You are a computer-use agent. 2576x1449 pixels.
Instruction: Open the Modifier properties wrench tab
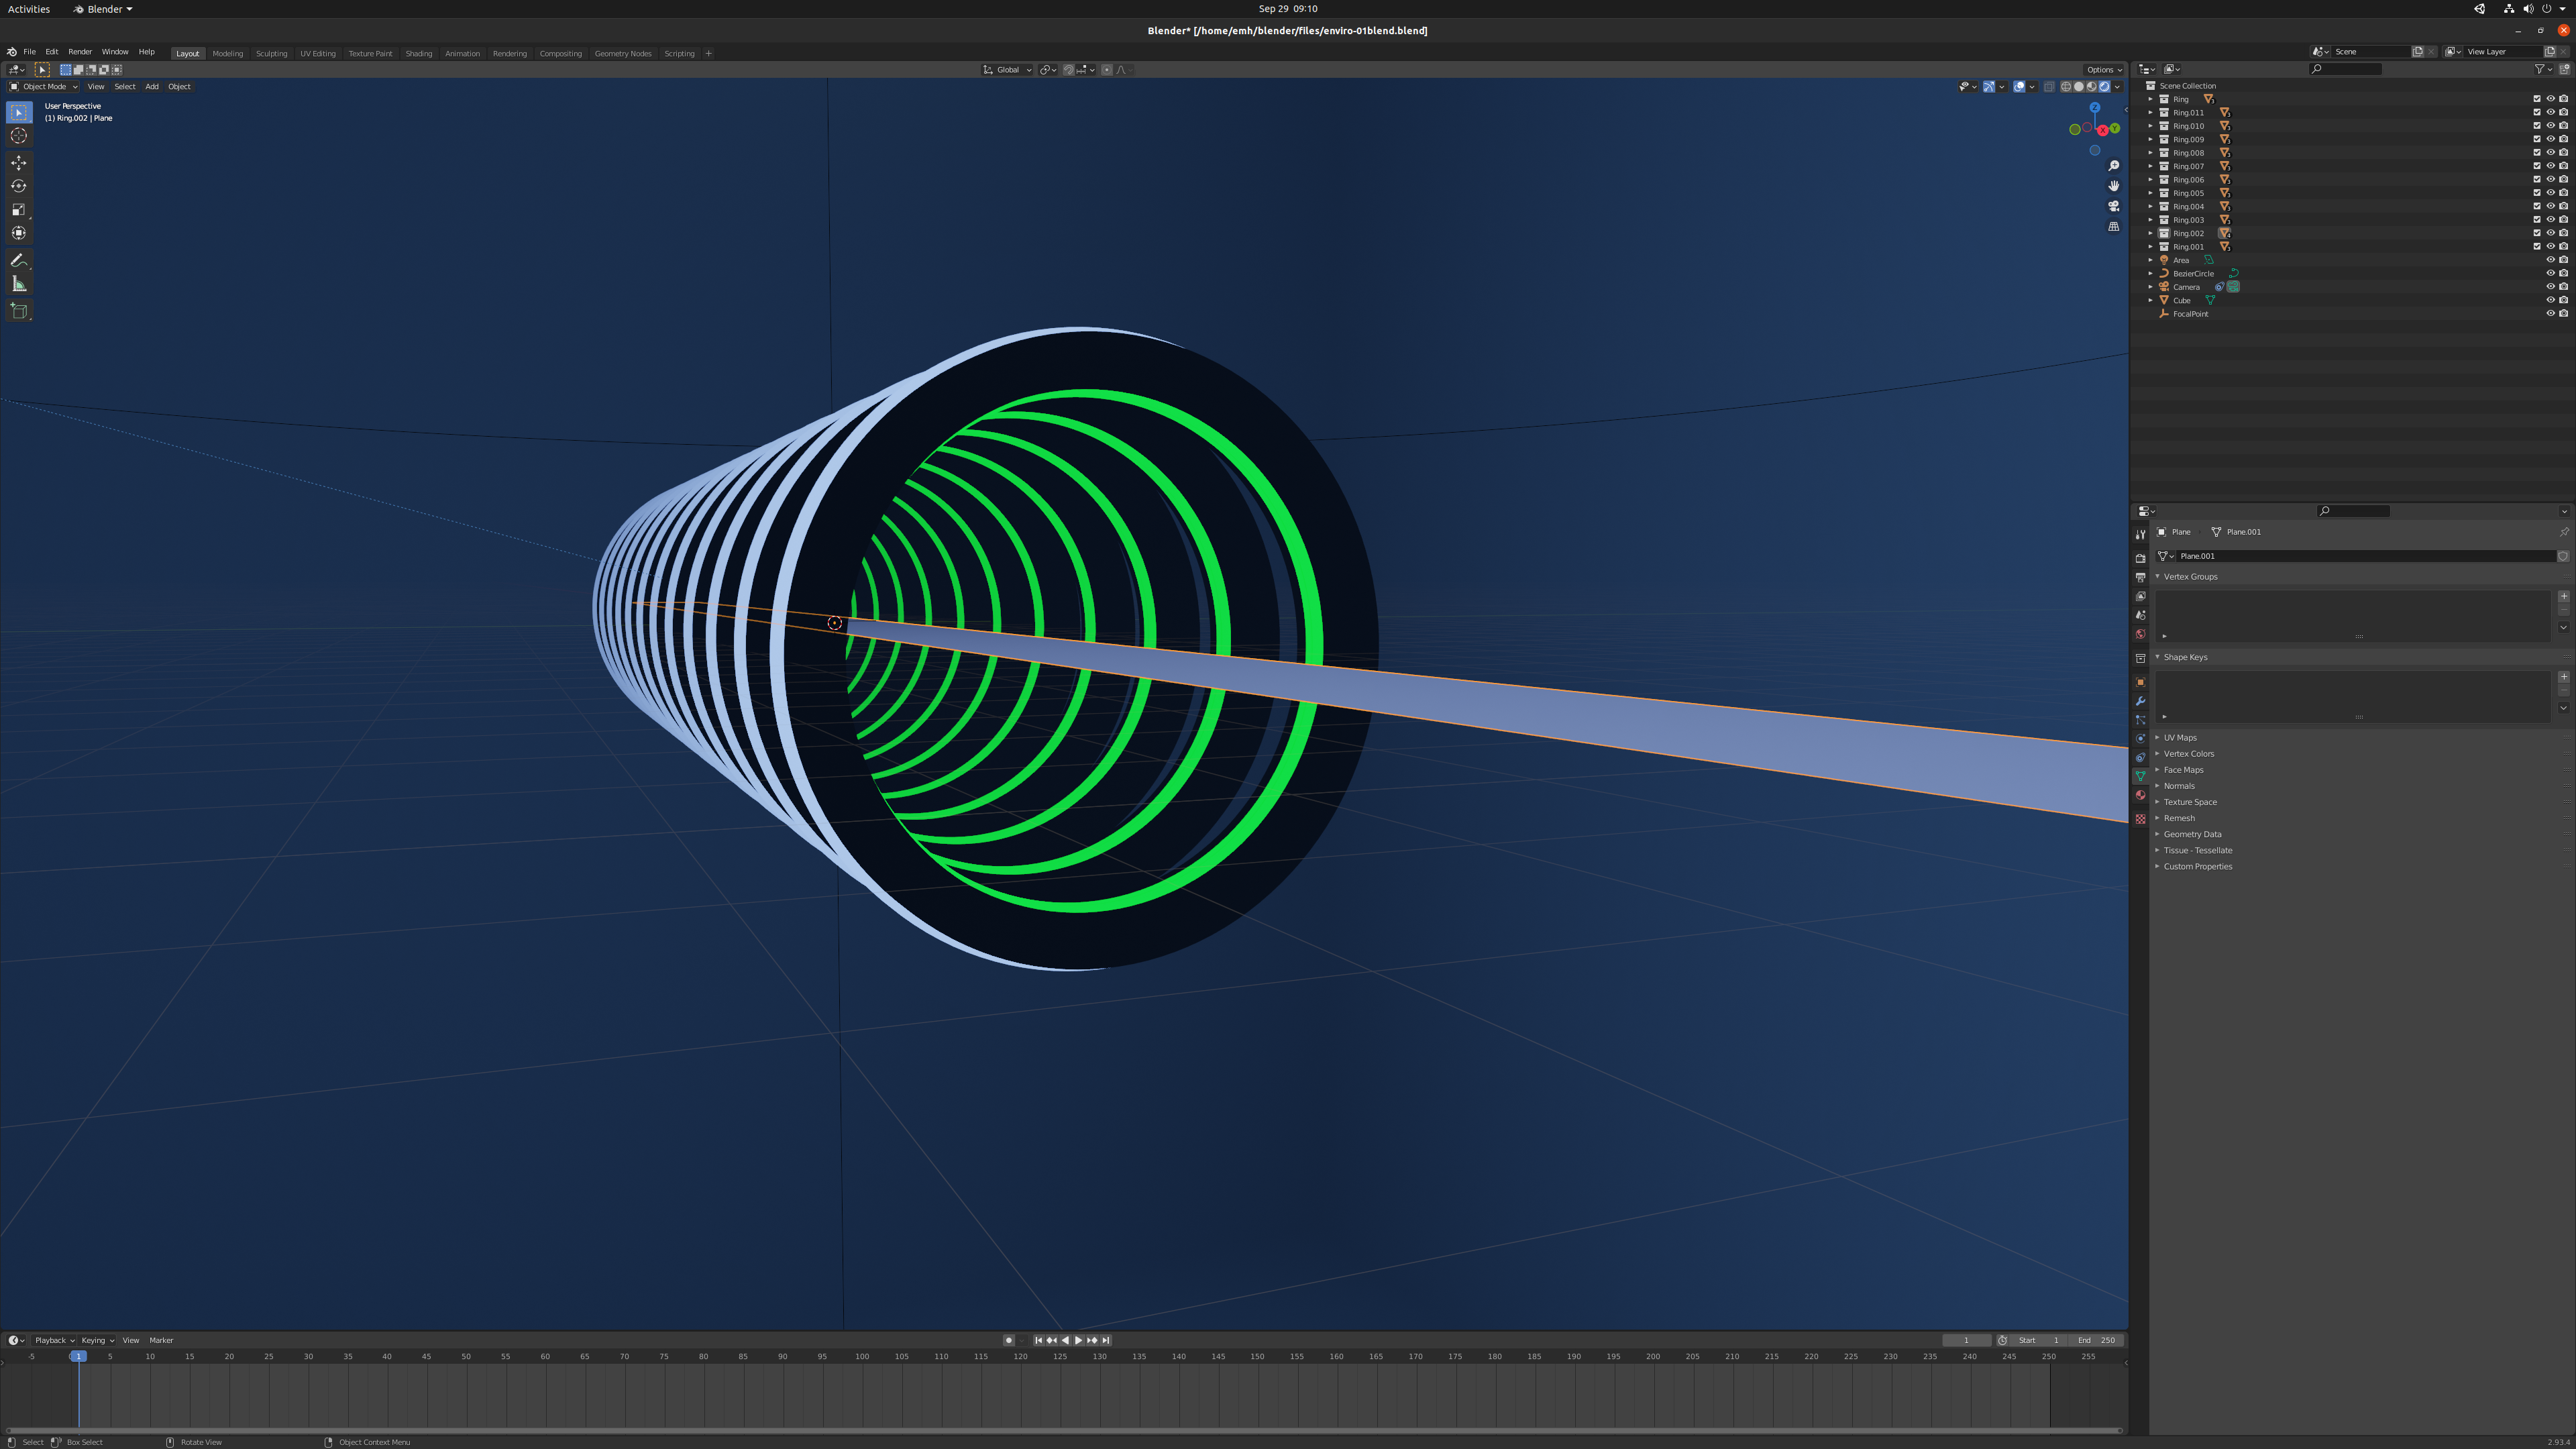pyautogui.click(x=2140, y=701)
